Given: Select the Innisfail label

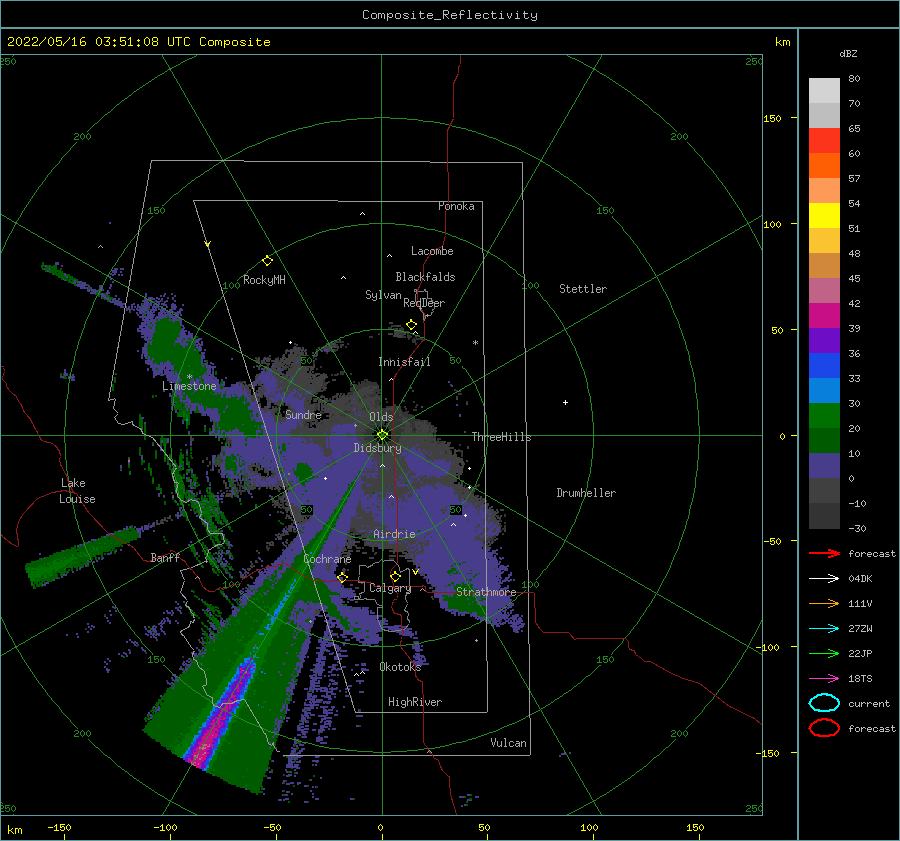Looking at the screenshot, I should (x=404, y=362).
